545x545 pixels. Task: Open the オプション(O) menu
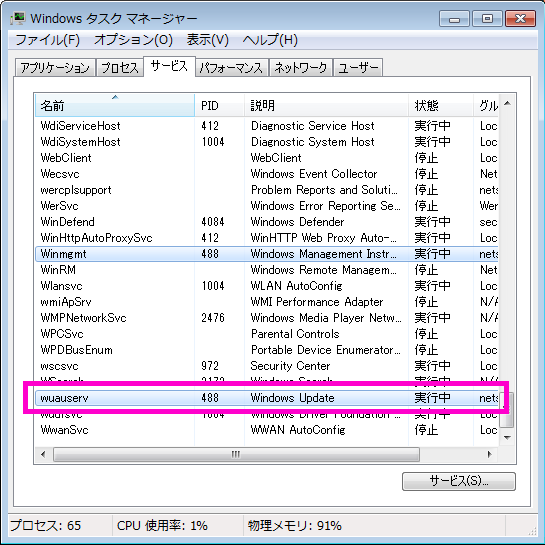133,40
